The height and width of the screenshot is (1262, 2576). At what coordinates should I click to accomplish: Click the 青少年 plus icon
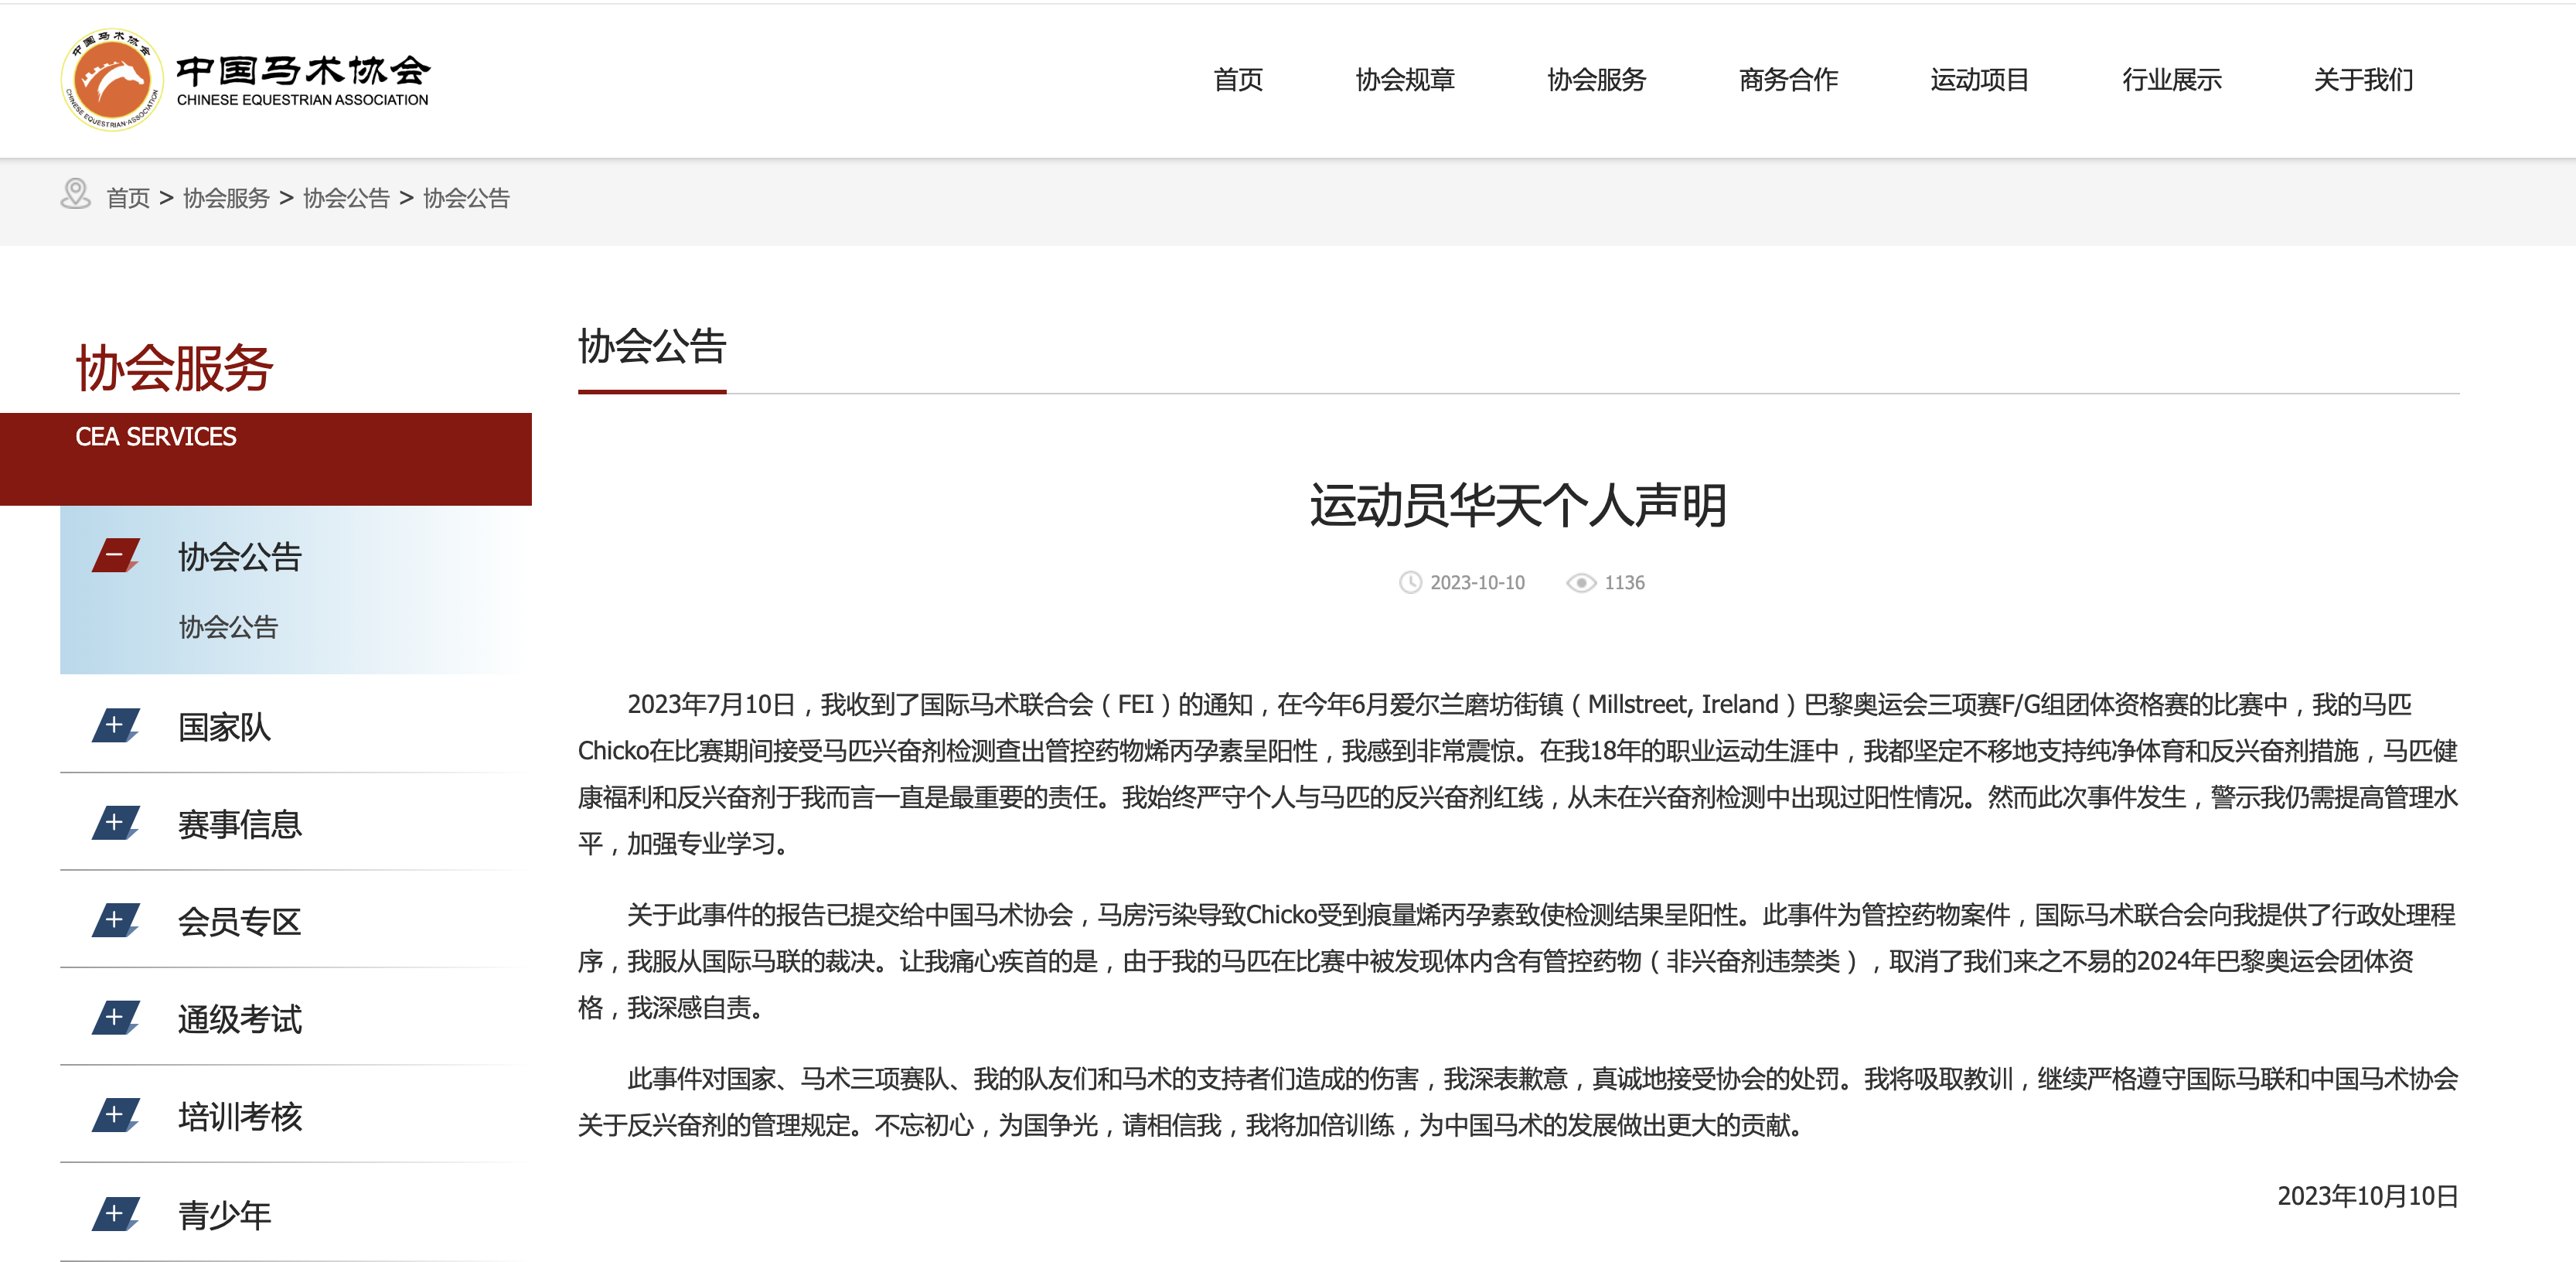point(115,1214)
